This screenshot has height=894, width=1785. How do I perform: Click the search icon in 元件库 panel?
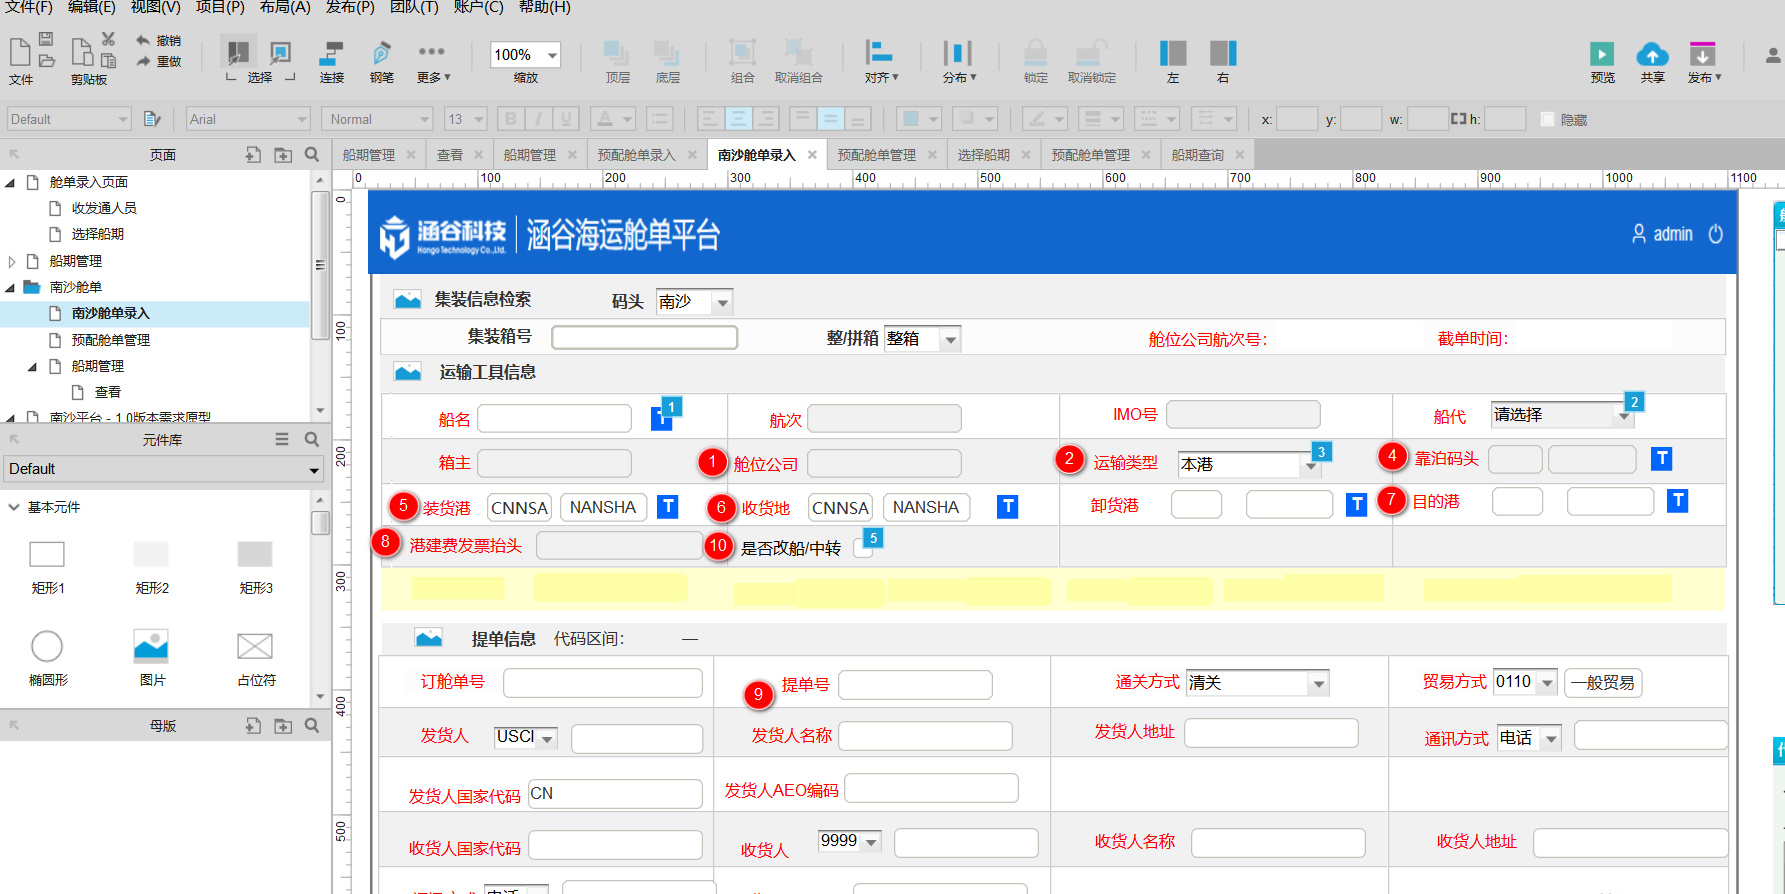click(312, 439)
